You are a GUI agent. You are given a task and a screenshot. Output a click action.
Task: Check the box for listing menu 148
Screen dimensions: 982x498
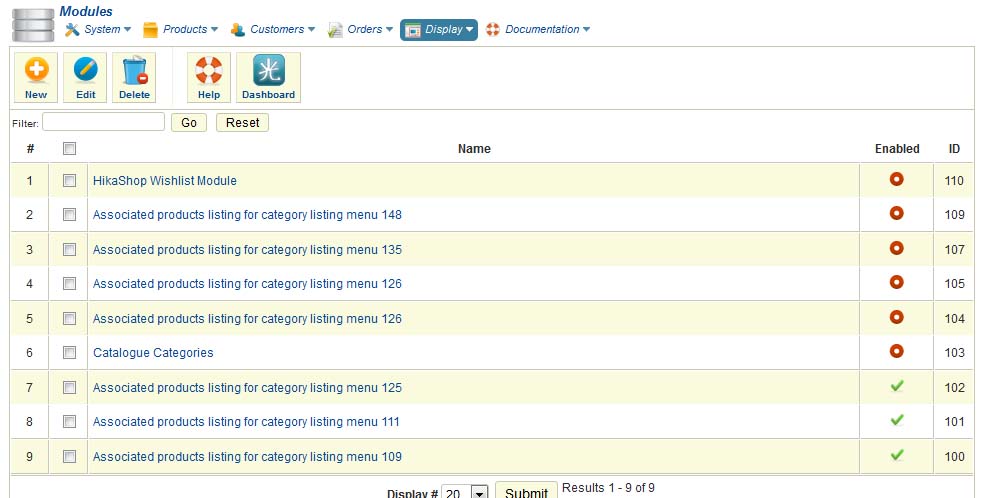(70, 214)
